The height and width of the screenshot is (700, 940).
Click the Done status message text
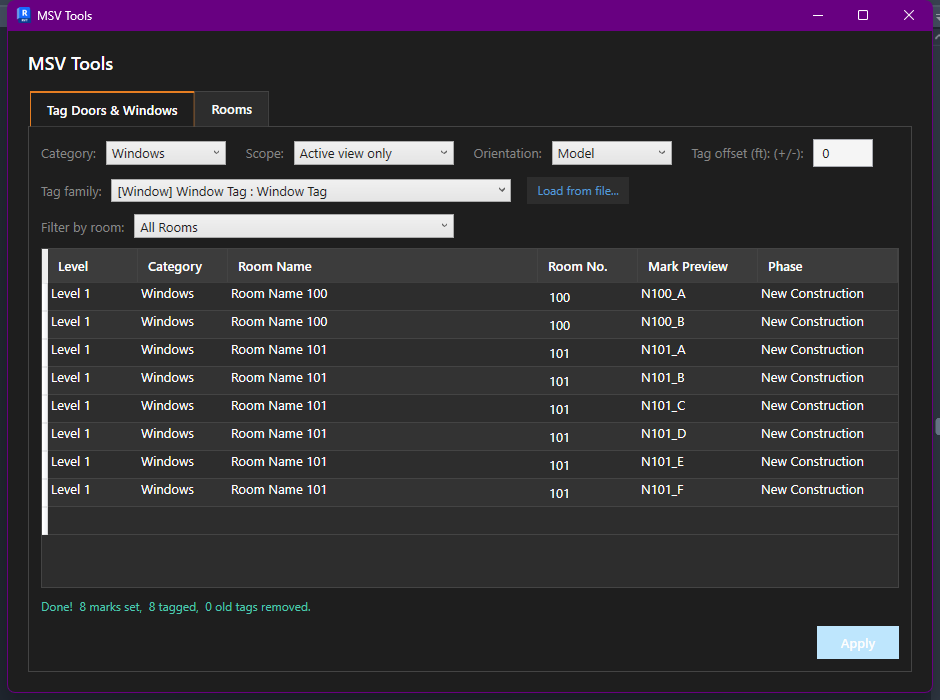176,607
